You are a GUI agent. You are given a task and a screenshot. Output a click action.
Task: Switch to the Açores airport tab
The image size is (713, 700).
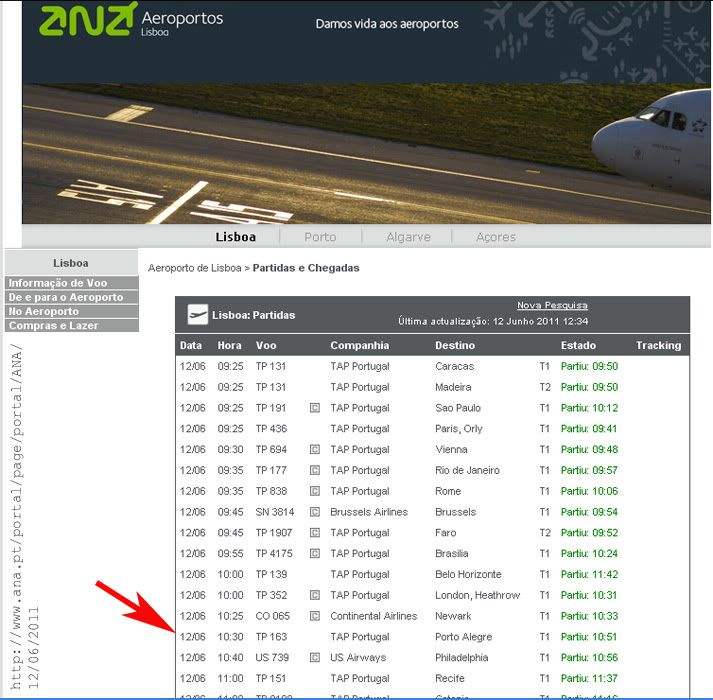[496, 237]
